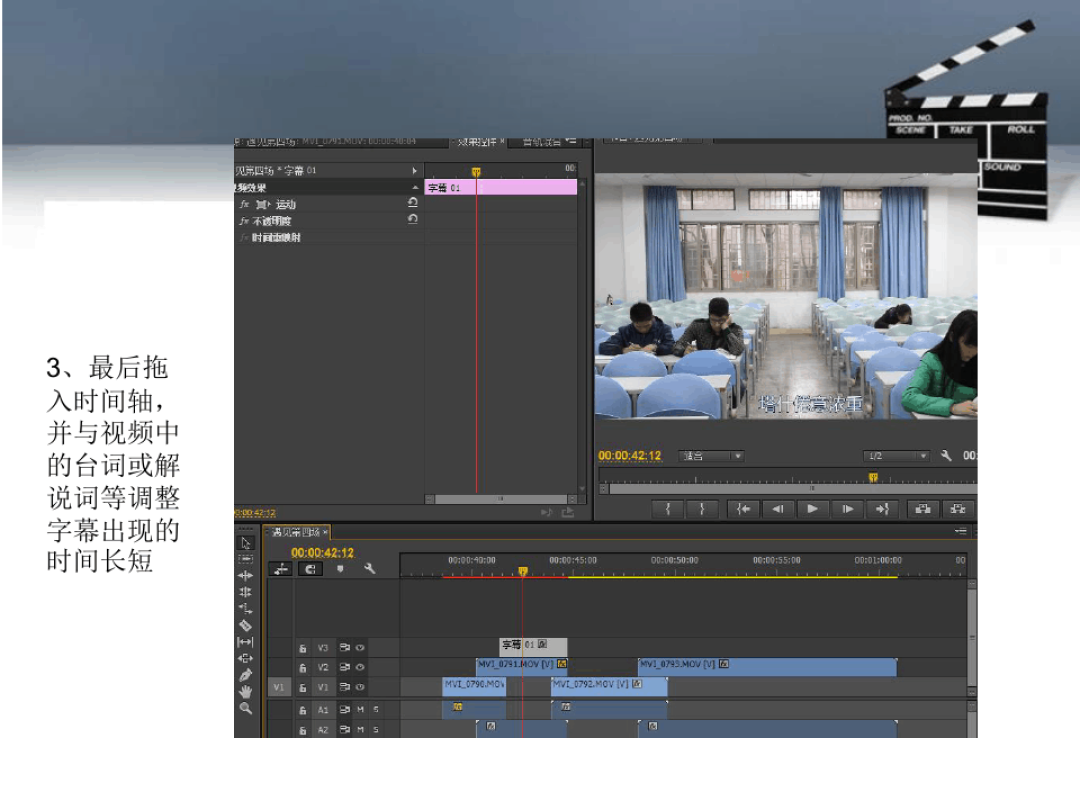The height and width of the screenshot is (810, 1080).
Task: Hide track V2 output eye
Action: pyautogui.click(x=360, y=667)
